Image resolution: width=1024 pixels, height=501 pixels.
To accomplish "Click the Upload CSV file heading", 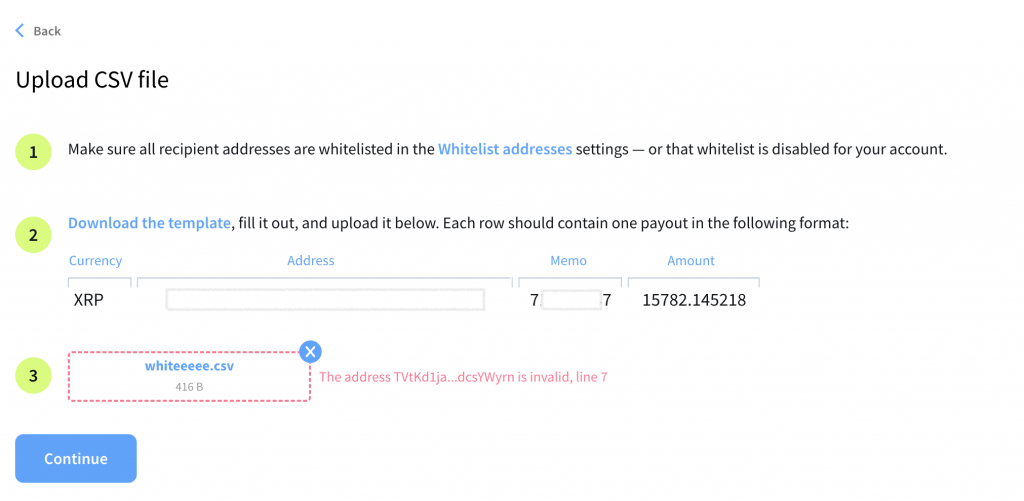I will [92, 80].
